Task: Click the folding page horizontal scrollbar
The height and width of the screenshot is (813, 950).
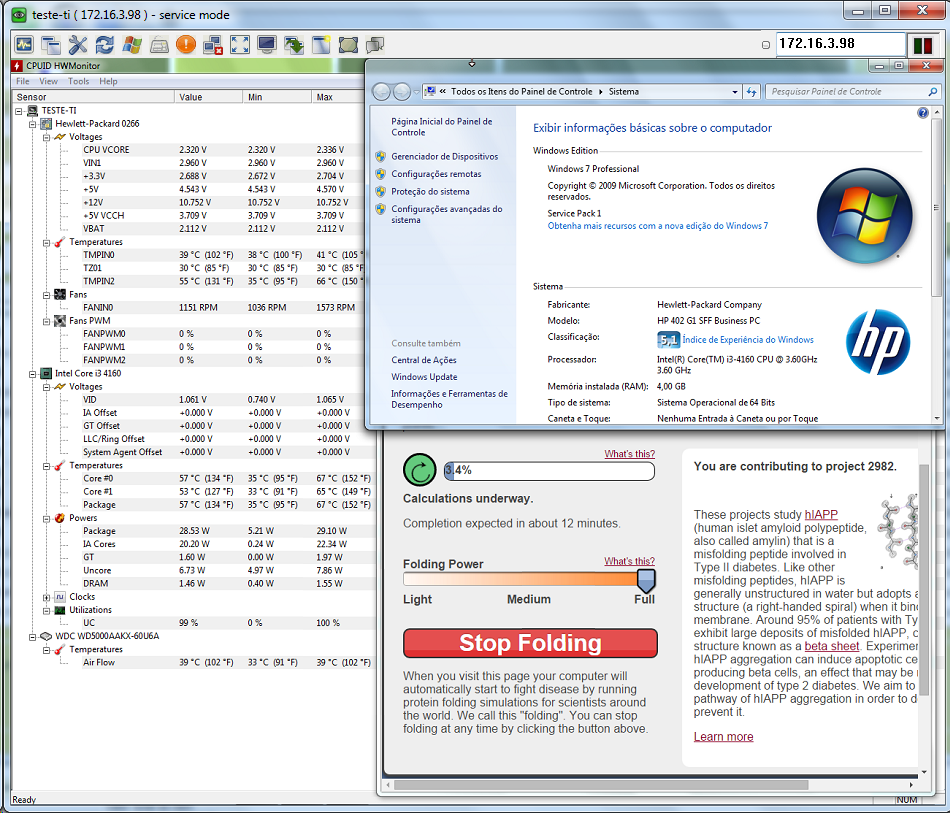Action: click(601, 785)
